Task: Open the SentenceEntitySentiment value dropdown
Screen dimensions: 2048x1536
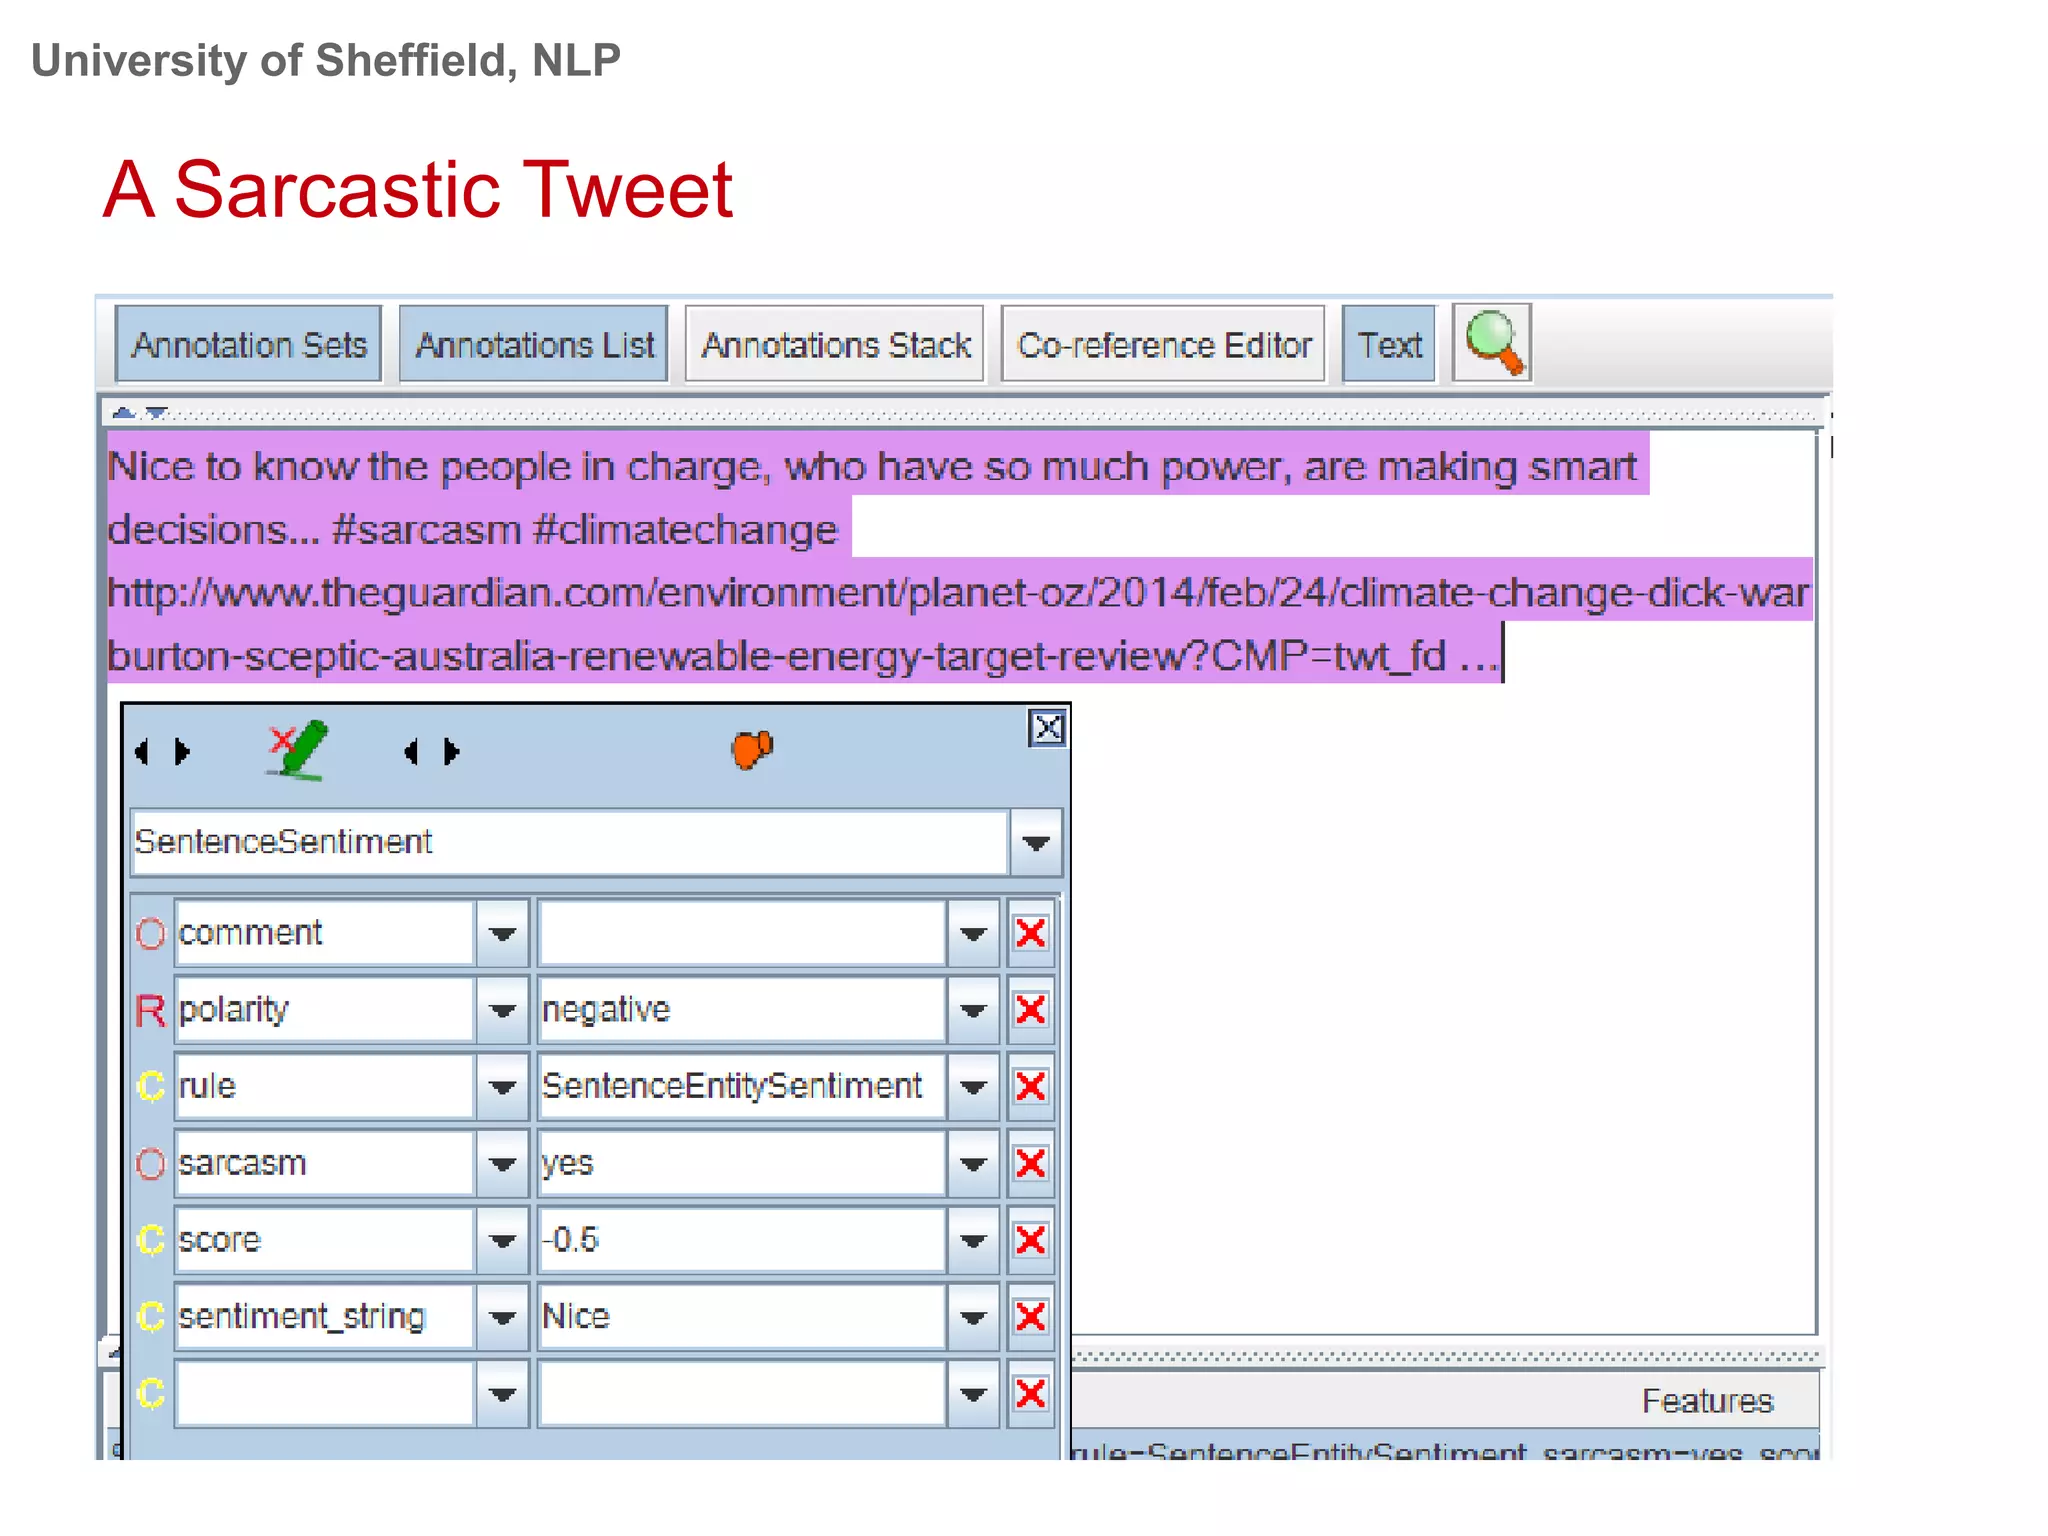Action: click(973, 1086)
